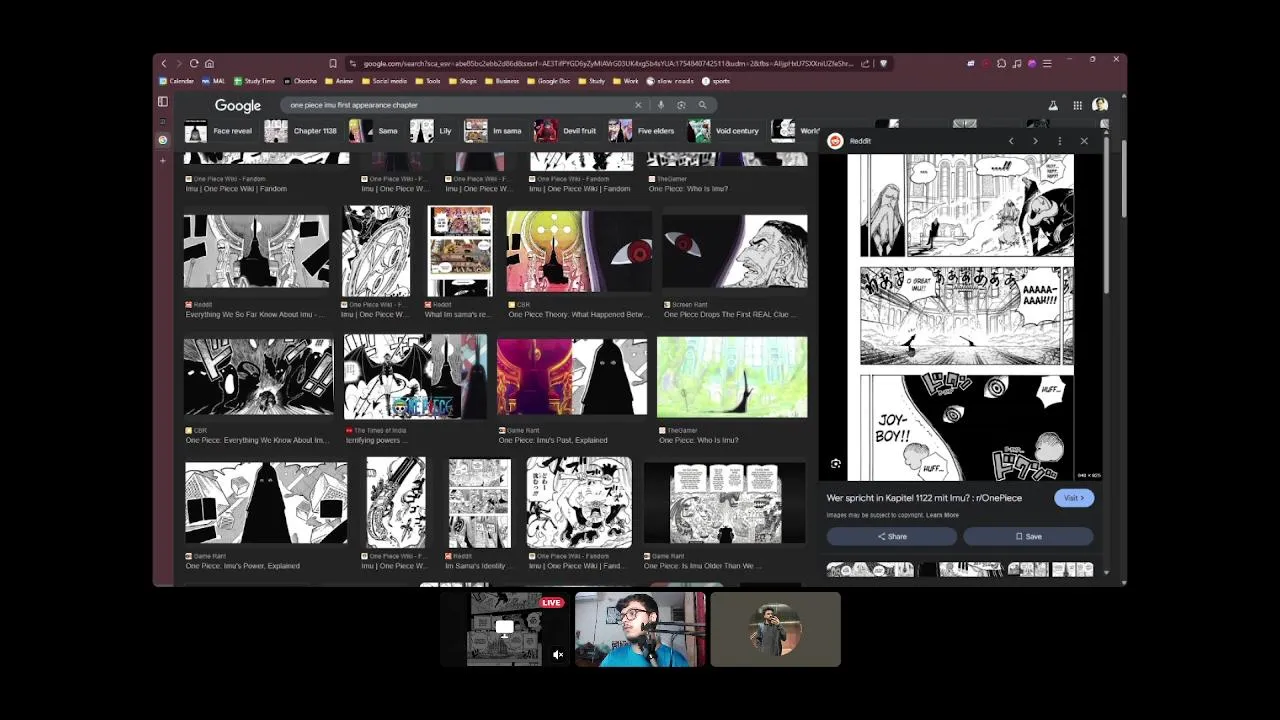
Task: Click the browser address bar URL
Action: (x=608, y=63)
